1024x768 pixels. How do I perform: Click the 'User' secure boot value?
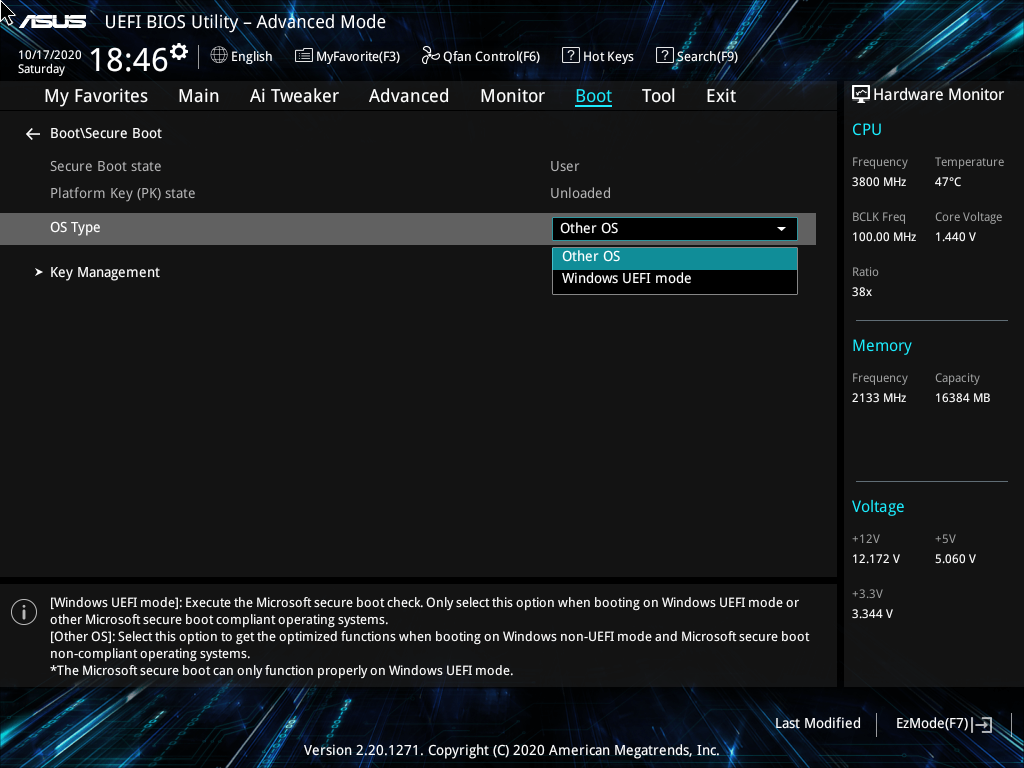pyautogui.click(x=564, y=167)
